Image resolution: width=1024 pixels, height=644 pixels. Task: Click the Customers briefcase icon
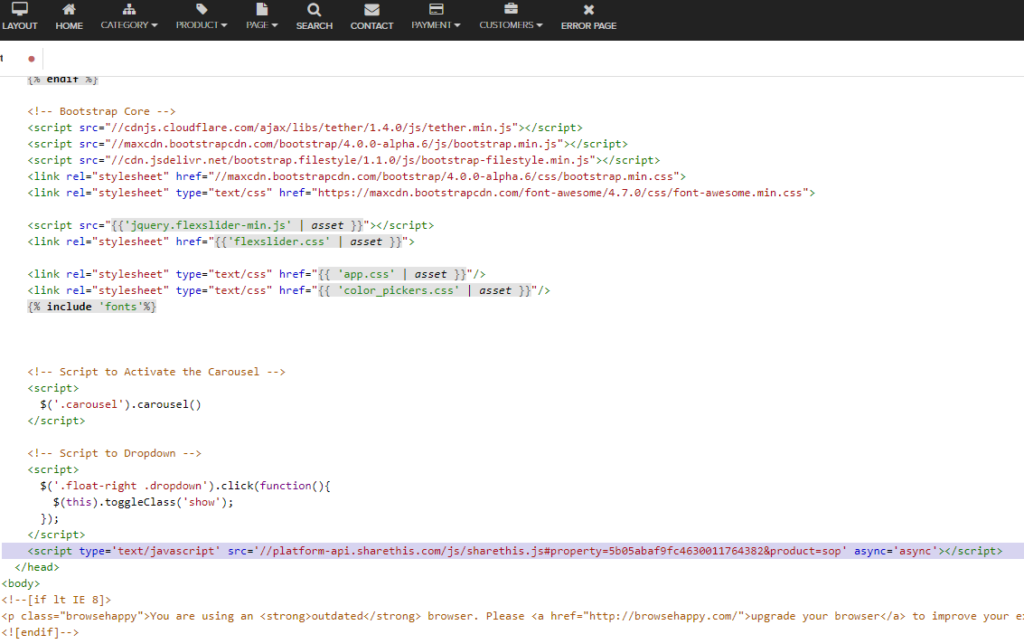(x=511, y=8)
